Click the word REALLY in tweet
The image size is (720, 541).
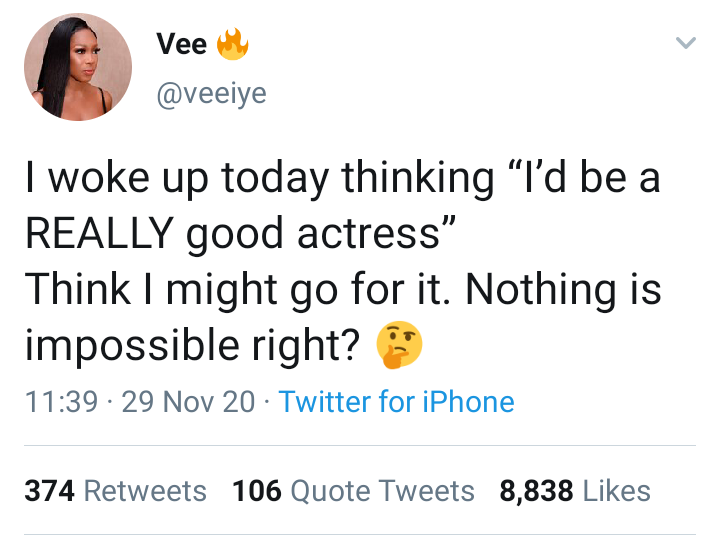(x=100, y=233)
